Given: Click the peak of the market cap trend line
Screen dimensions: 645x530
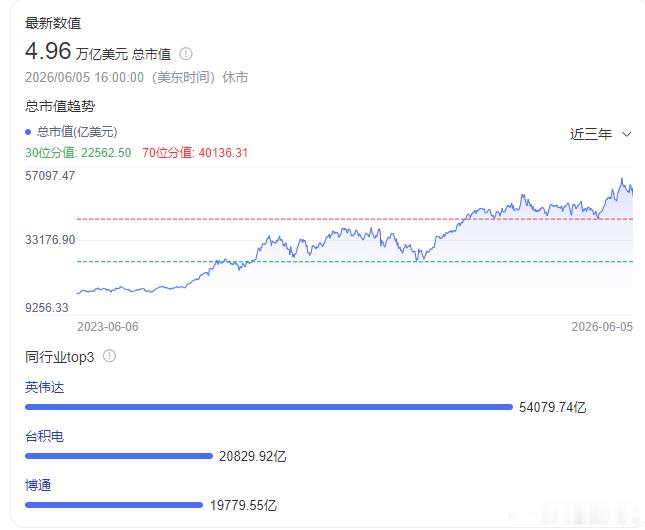Looking at the screenshot, I should (x=622, y=179).
